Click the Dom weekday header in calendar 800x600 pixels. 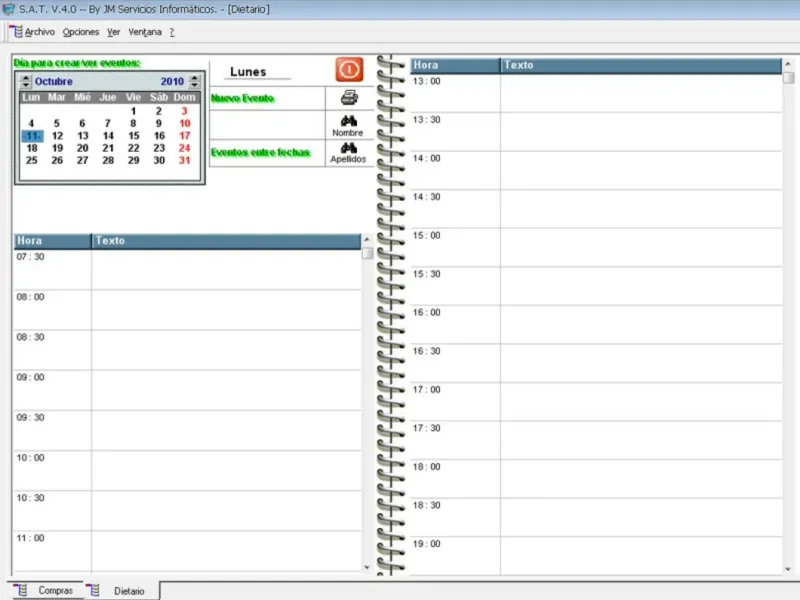coord(184,97)
